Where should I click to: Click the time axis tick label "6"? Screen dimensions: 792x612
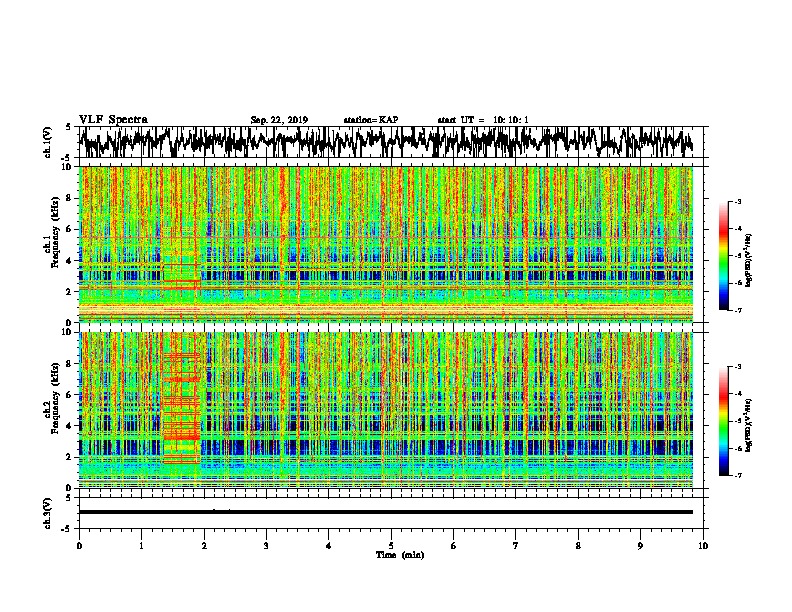[x=454, y=546]
